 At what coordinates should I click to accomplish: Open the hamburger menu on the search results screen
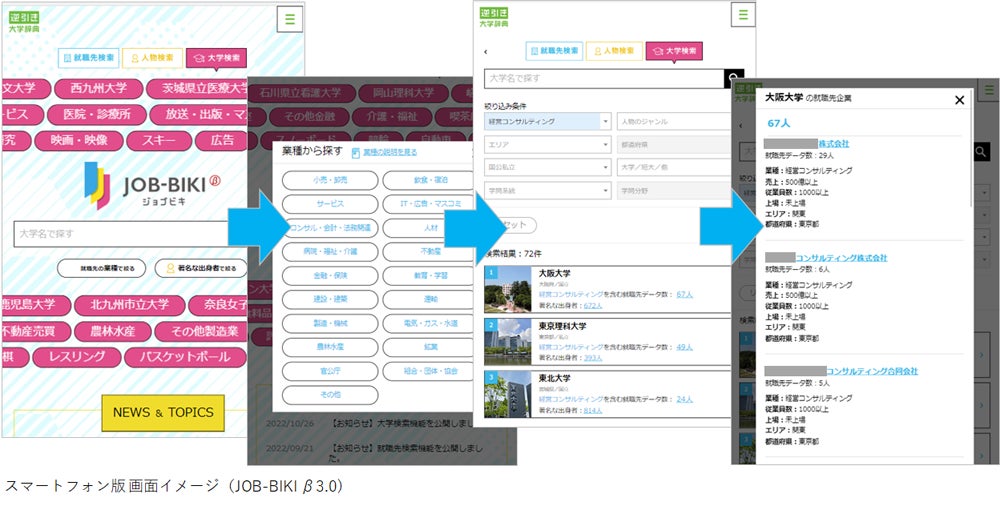pyautogui.click(x=744, y=15)
